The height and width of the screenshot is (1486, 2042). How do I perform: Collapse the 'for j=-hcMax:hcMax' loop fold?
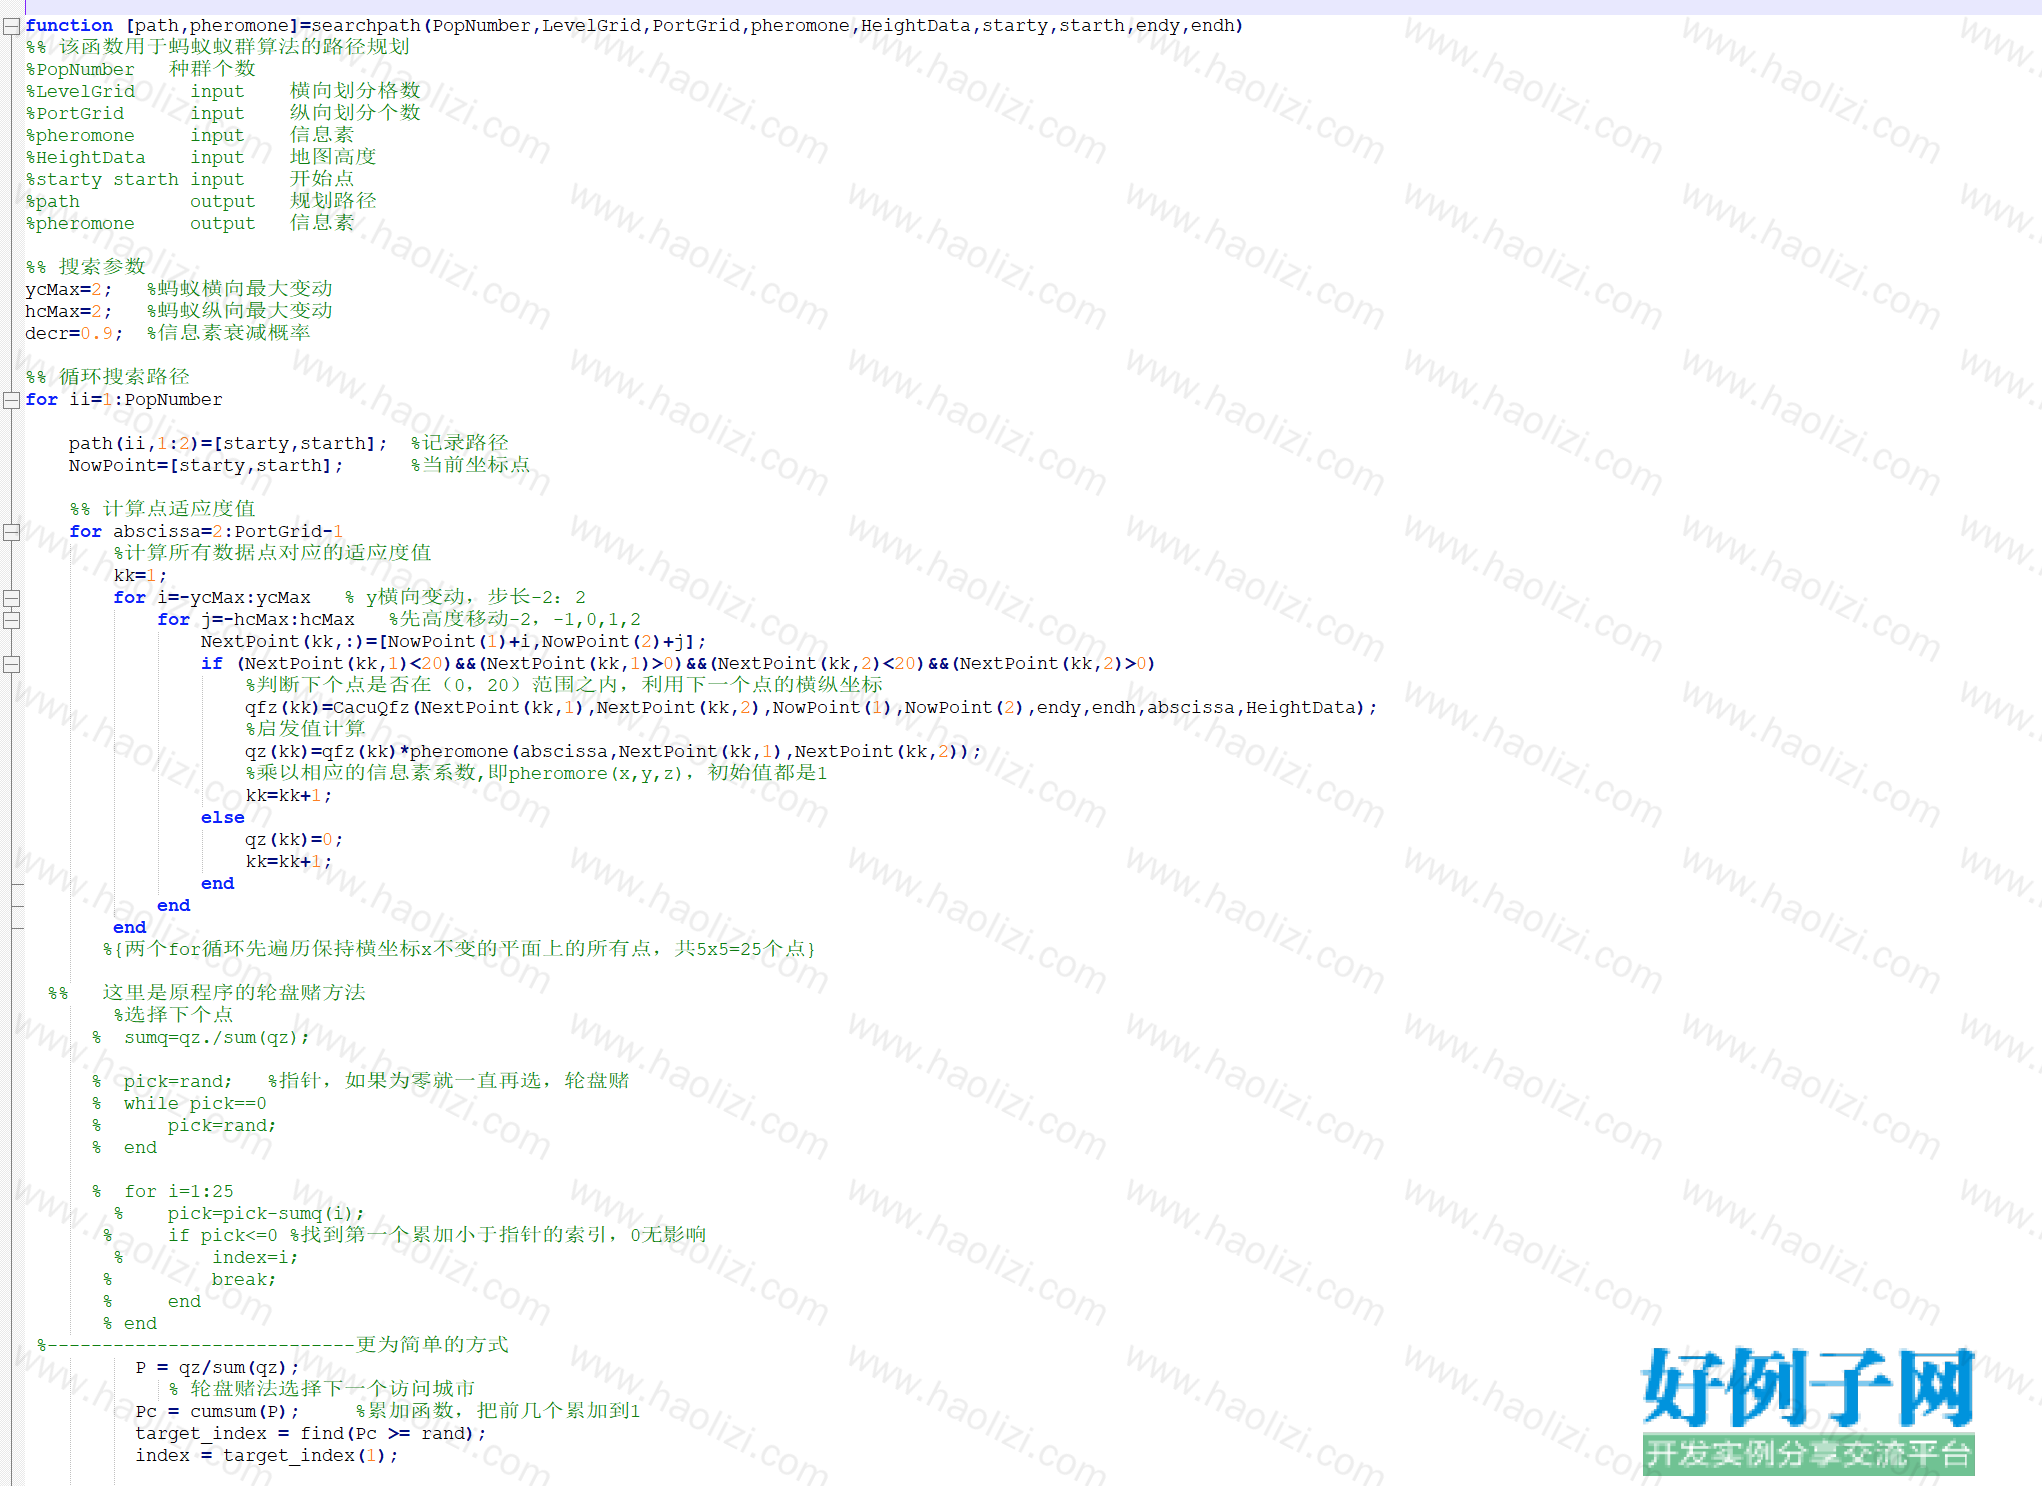coord(12,620)
